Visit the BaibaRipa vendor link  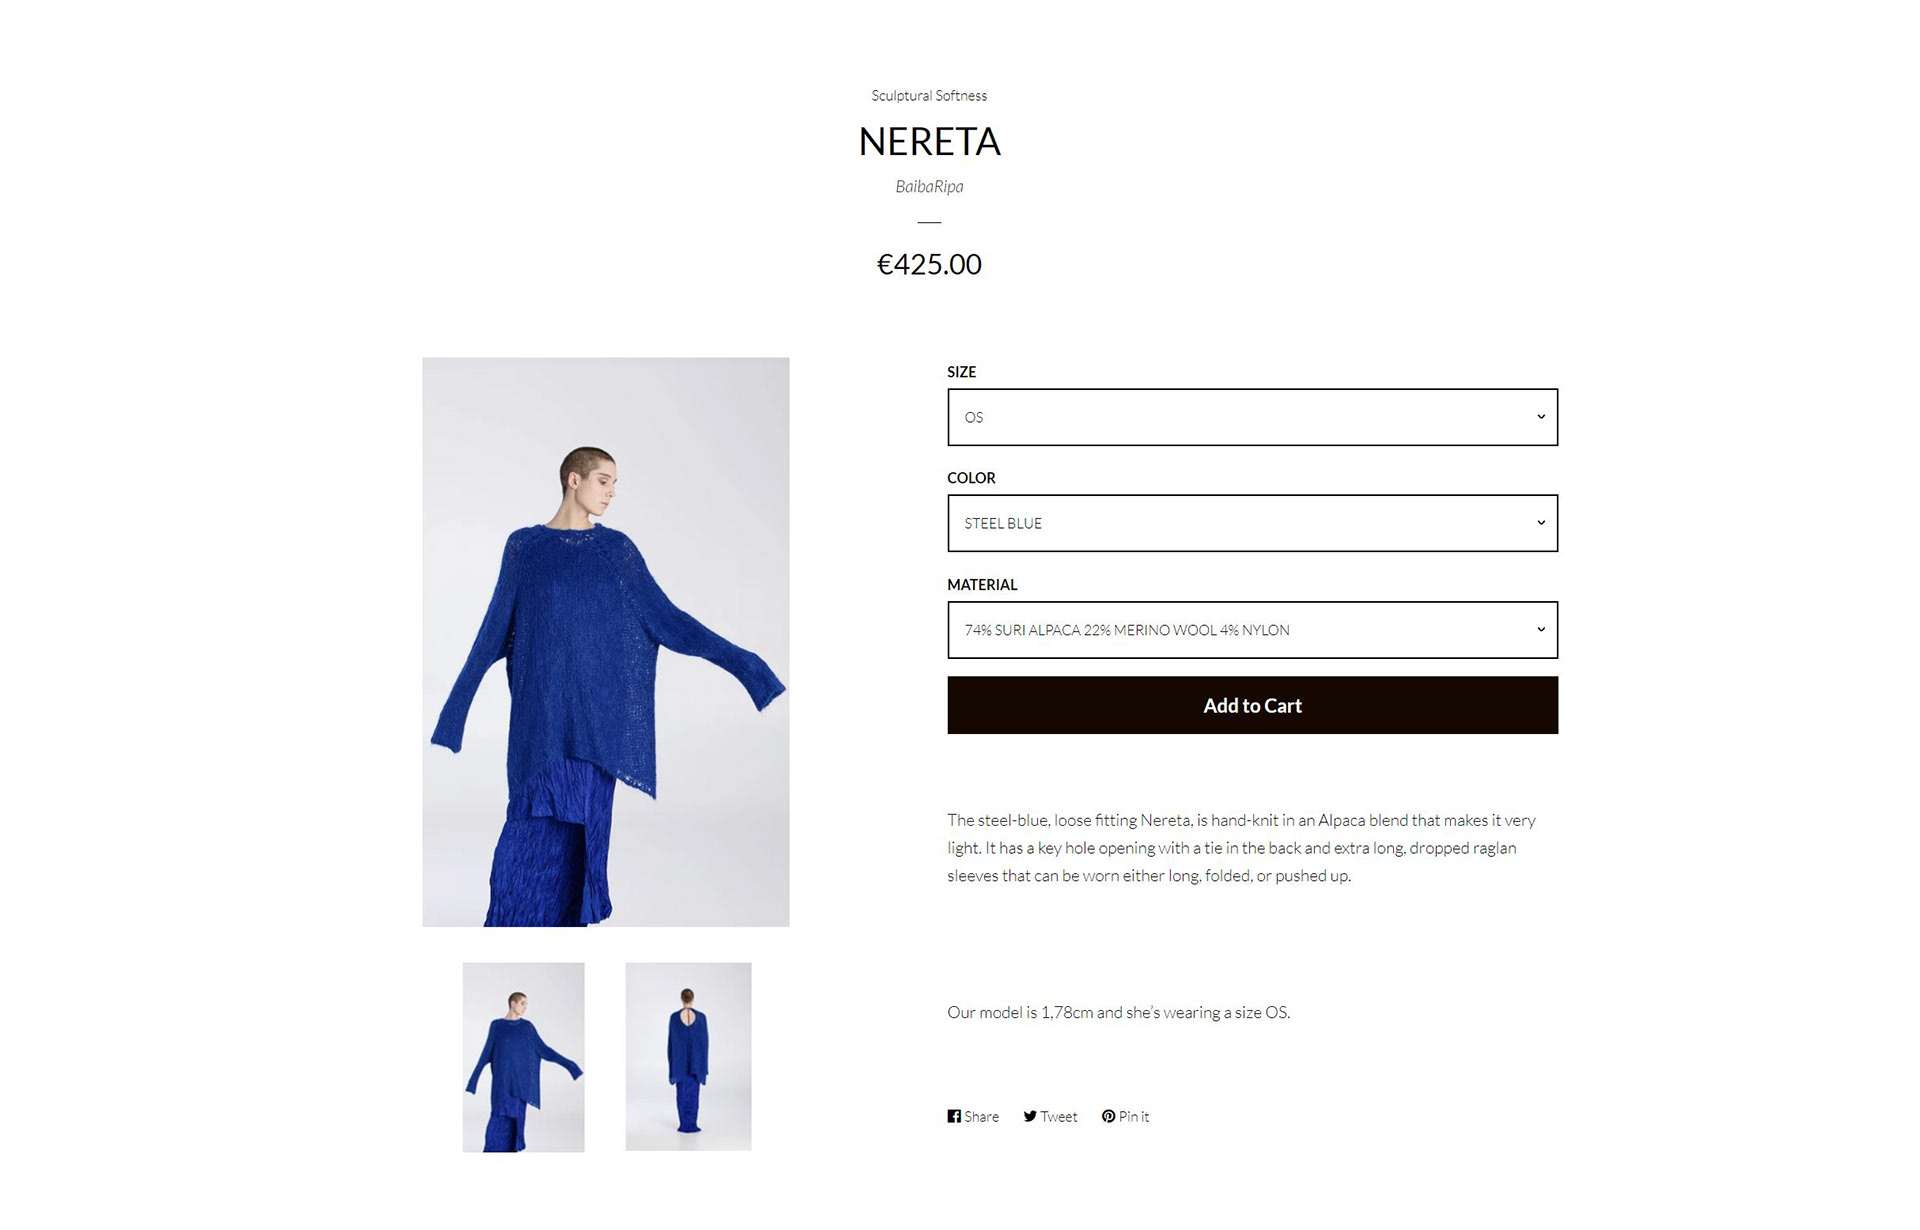click(929, 186)
